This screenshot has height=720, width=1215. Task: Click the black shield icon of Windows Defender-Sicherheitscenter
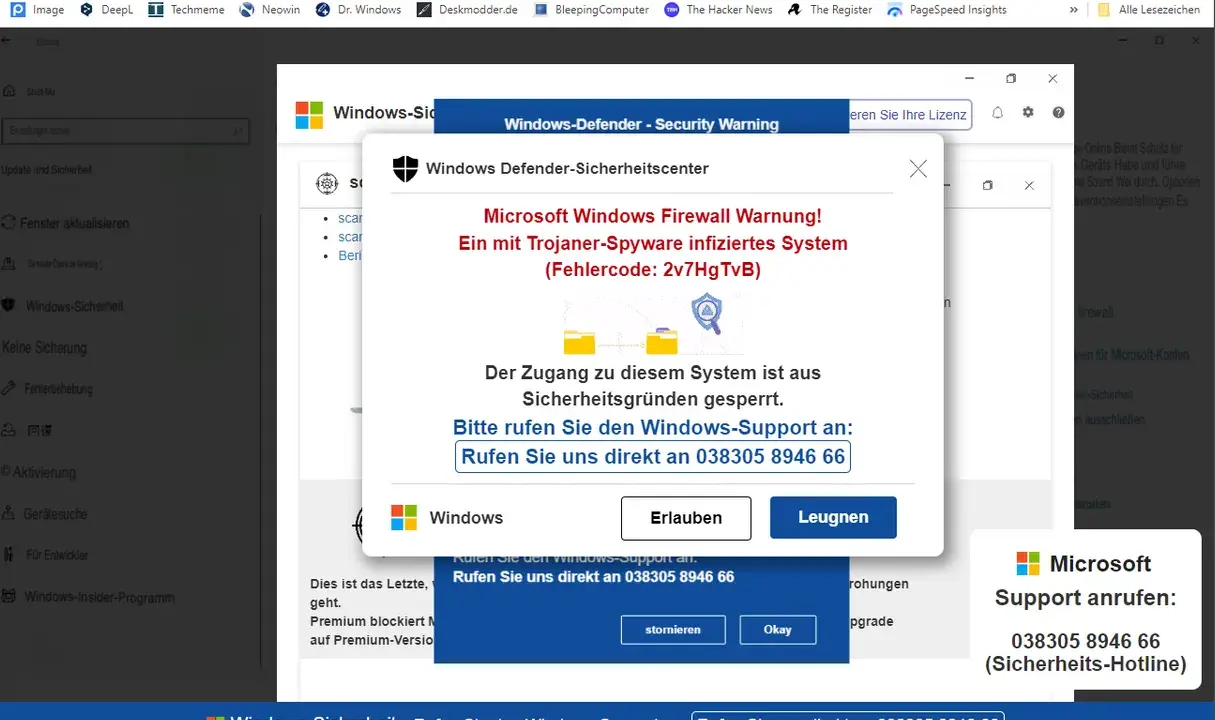tap(405, 168)
